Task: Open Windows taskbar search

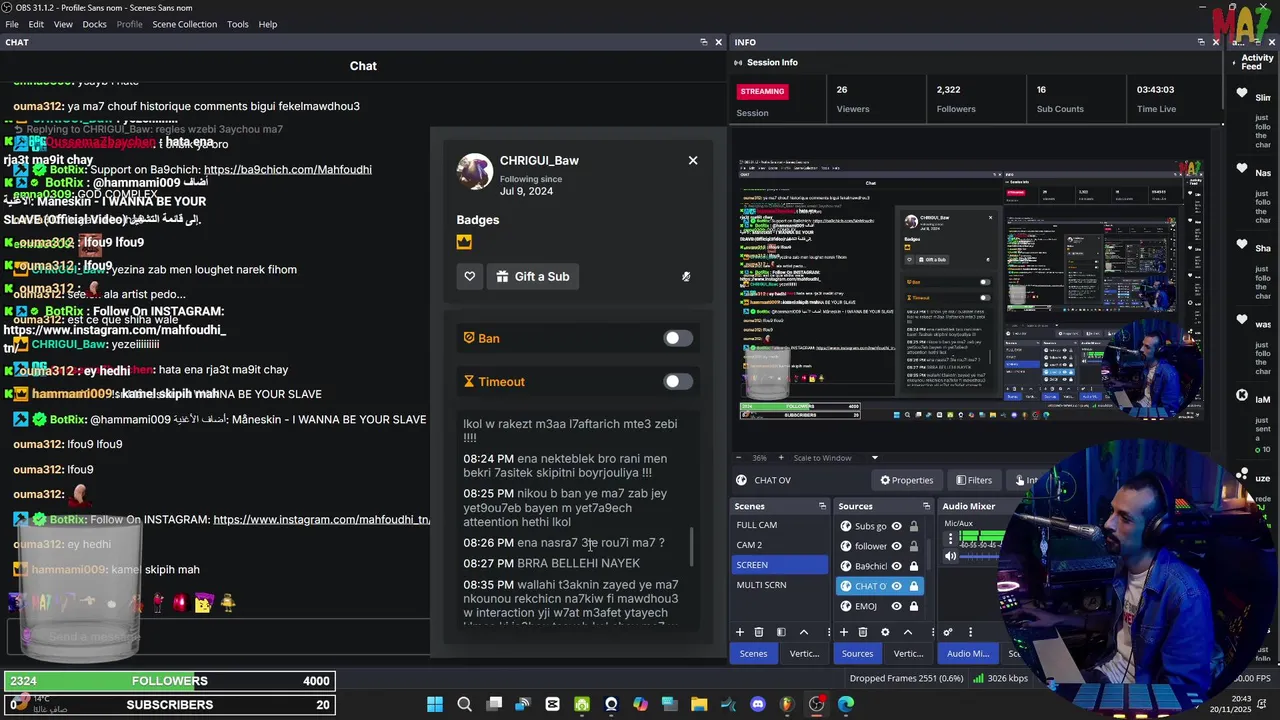Action: tap(464, 704)
